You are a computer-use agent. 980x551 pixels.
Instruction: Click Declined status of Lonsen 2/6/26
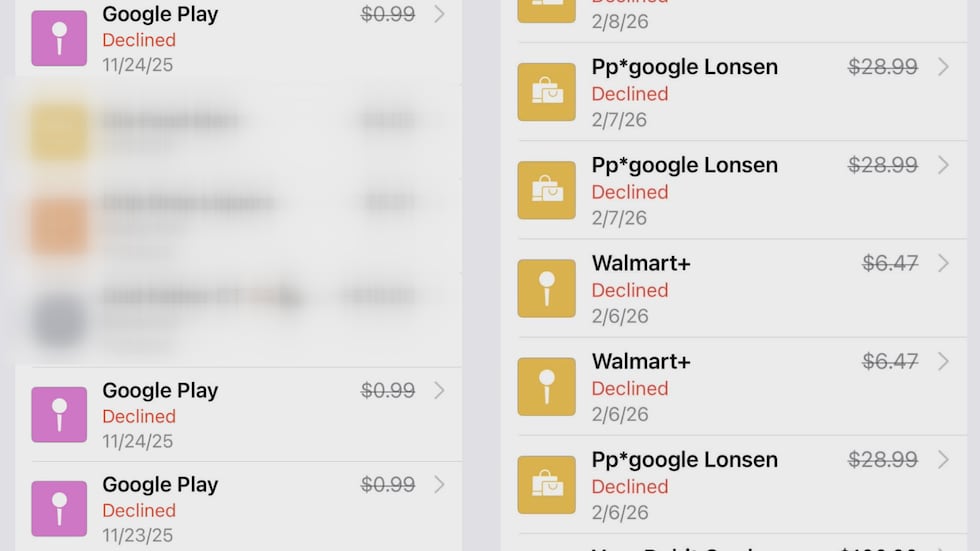coord(629,487)
